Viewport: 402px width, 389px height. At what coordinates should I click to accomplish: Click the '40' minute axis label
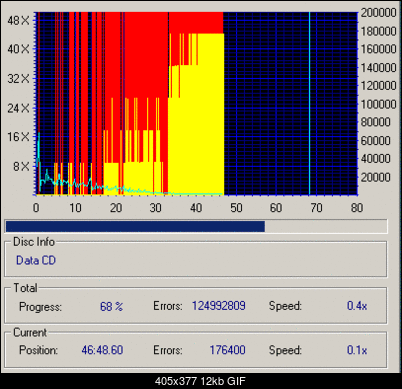(196, 208)
